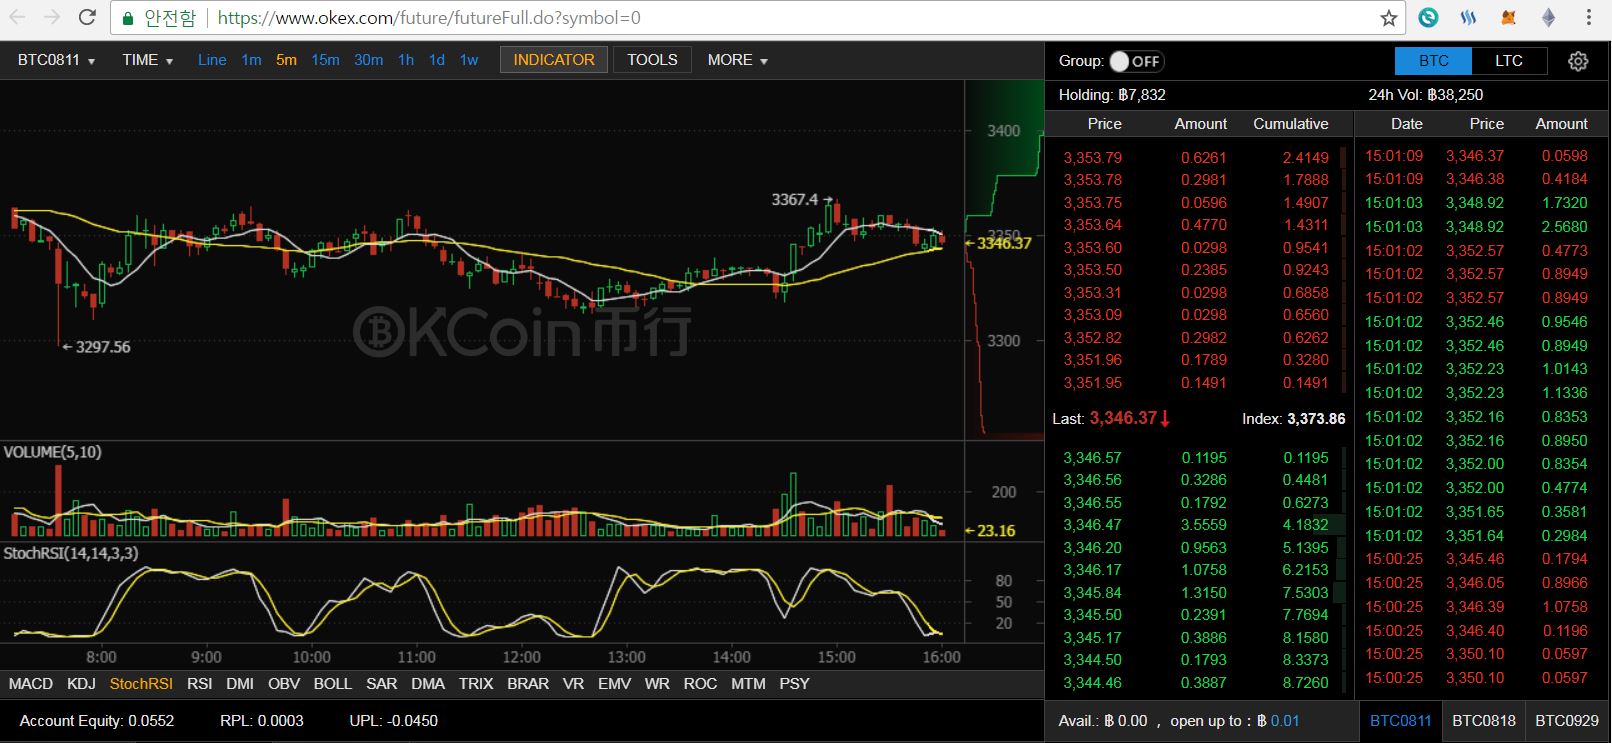Switch to BTC0818 contract tab
The width and height of the screenshot is (1612, 743).
[1484, 721]
